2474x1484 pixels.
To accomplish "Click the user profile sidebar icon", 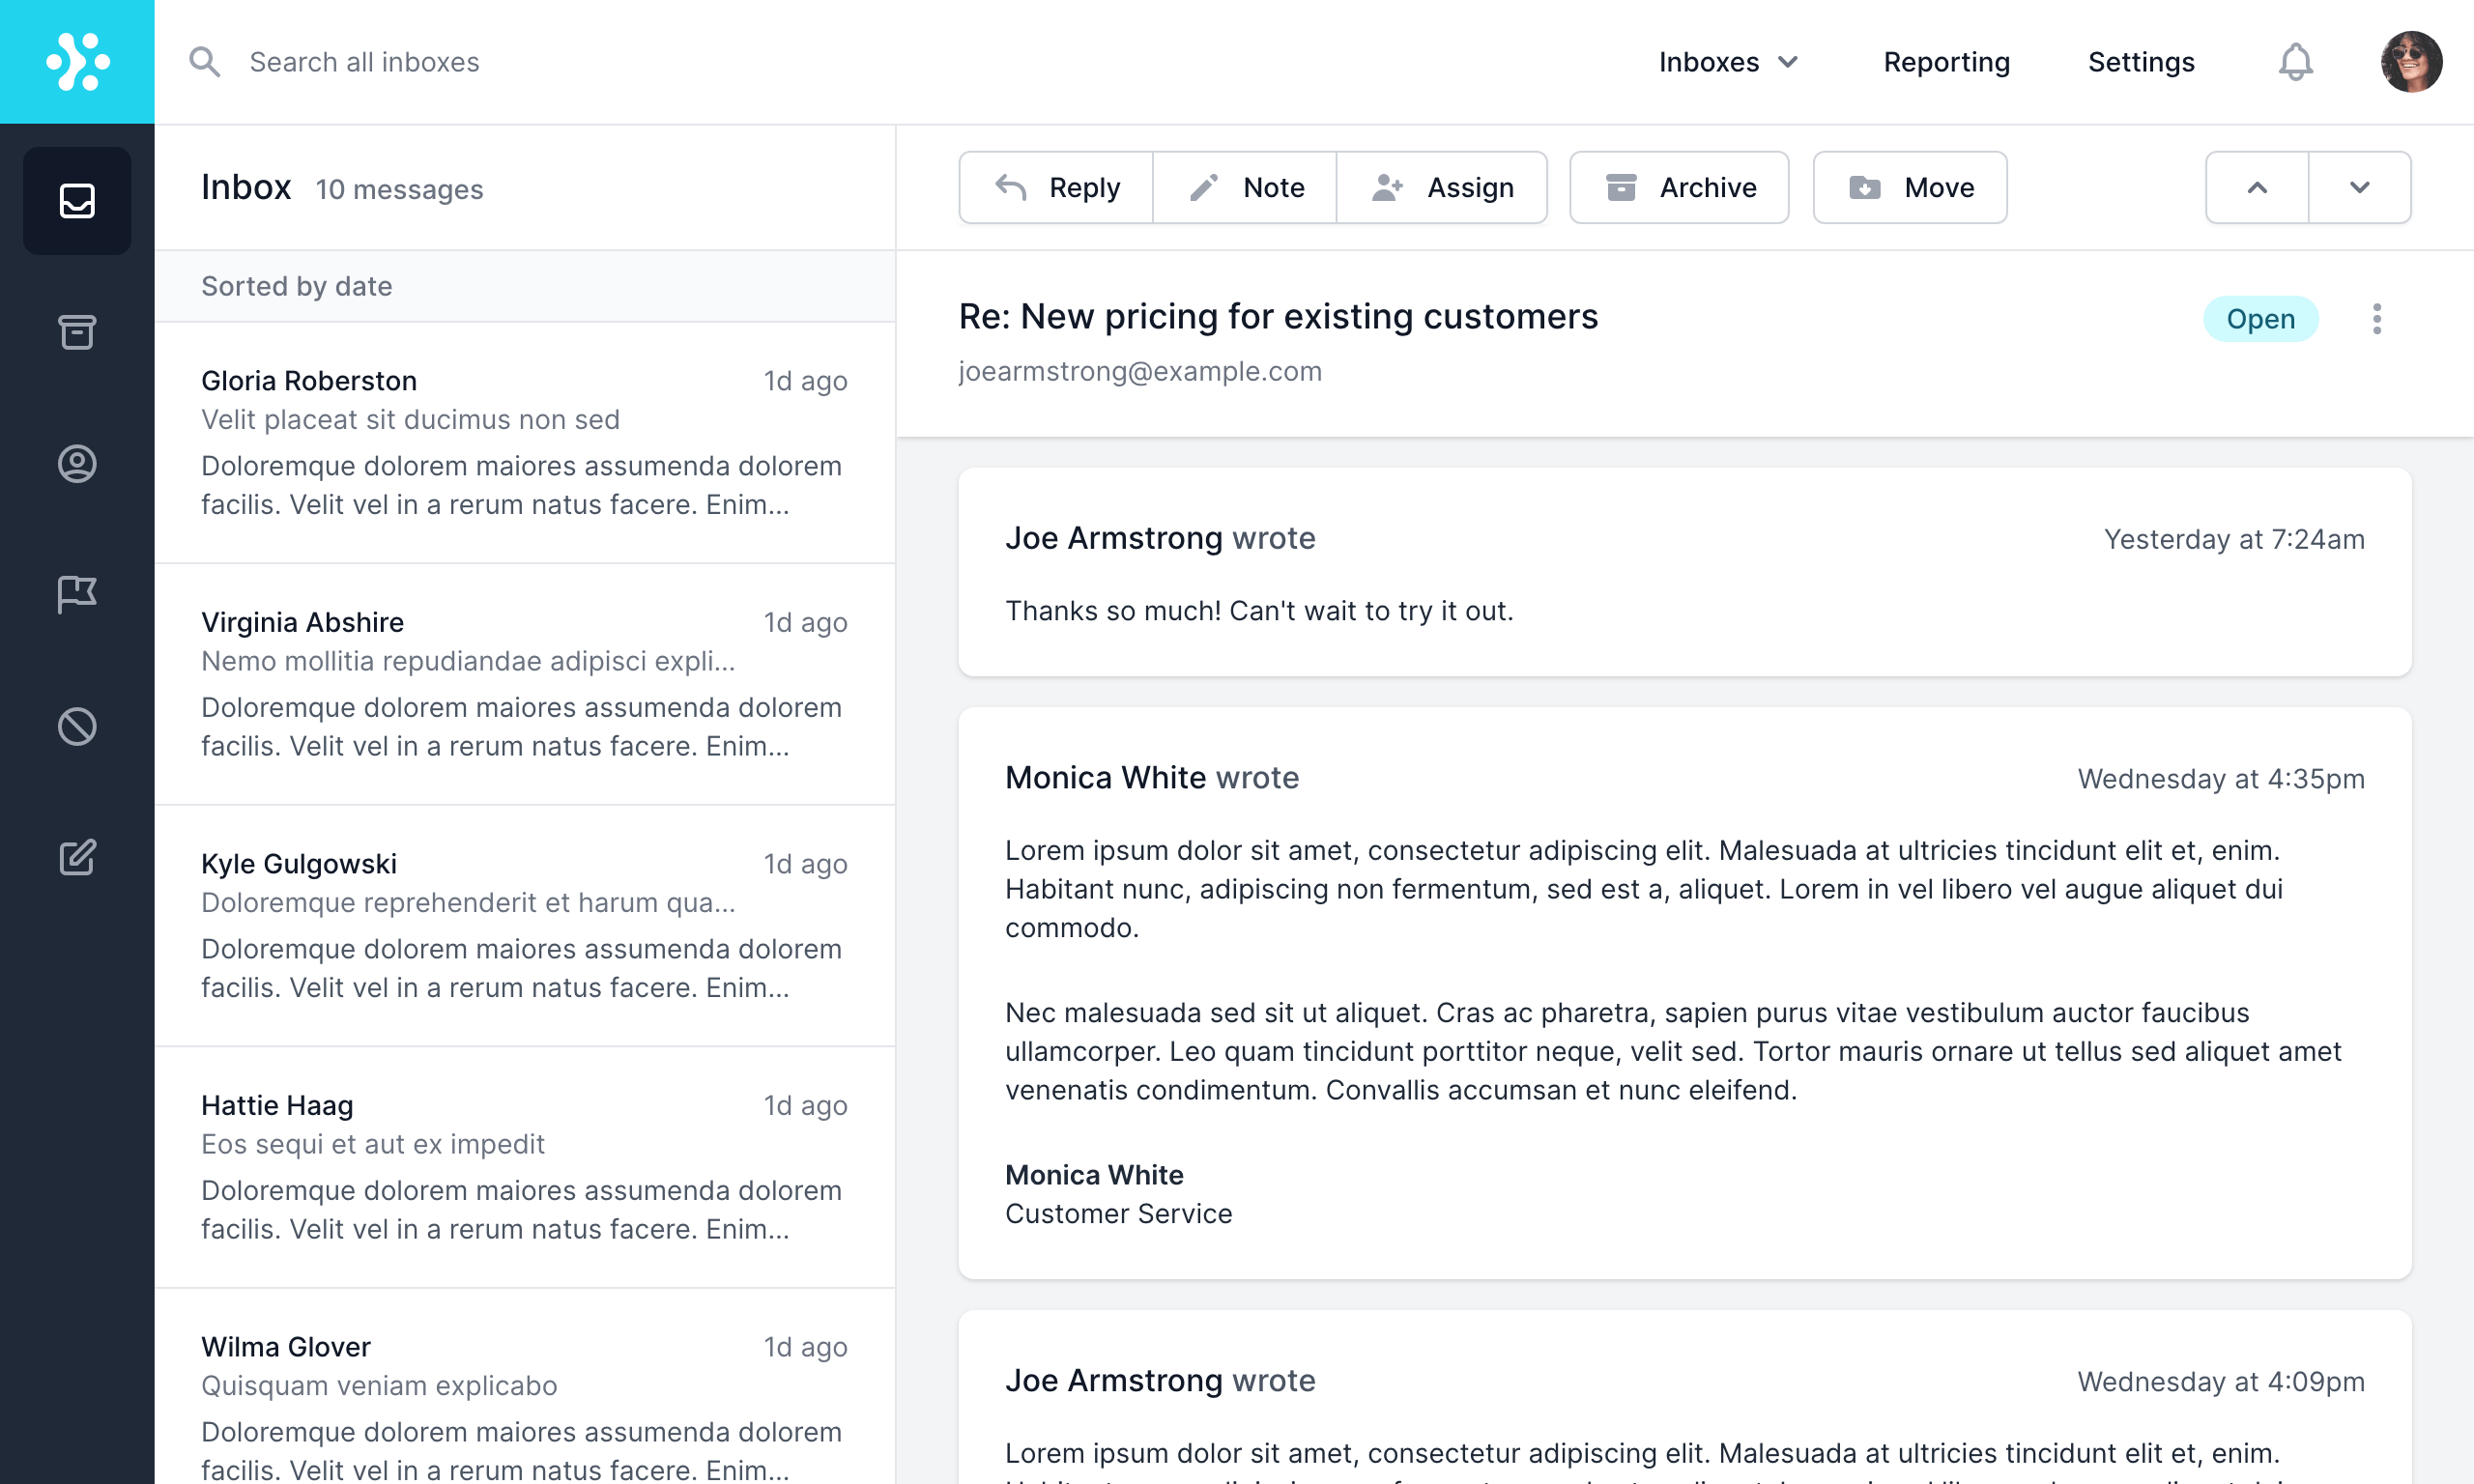I will click(x=77, y=464).
